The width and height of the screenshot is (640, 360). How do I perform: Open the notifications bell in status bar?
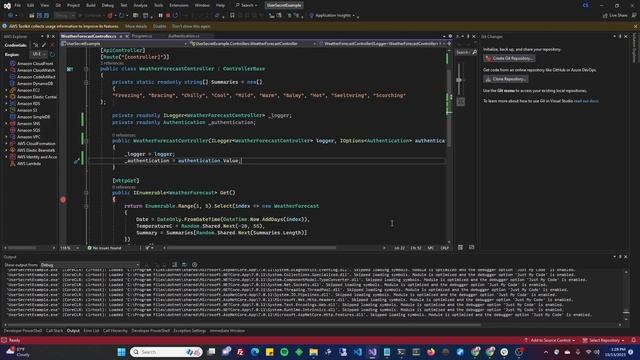point(633,340)
